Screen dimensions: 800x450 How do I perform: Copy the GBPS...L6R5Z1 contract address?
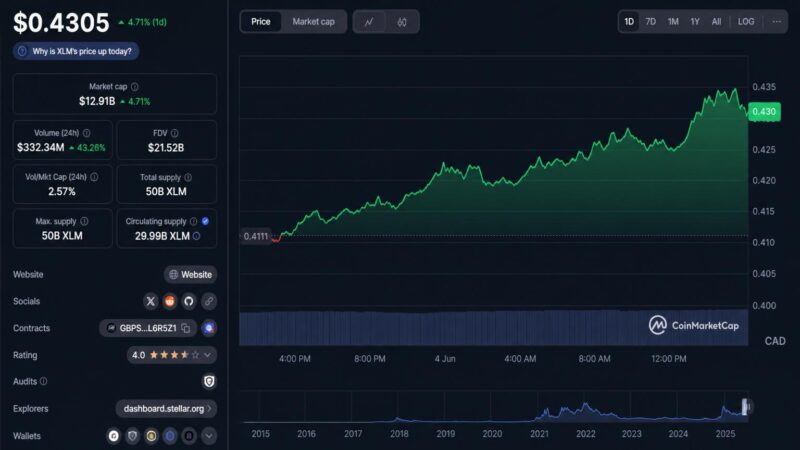coord(186,328)
